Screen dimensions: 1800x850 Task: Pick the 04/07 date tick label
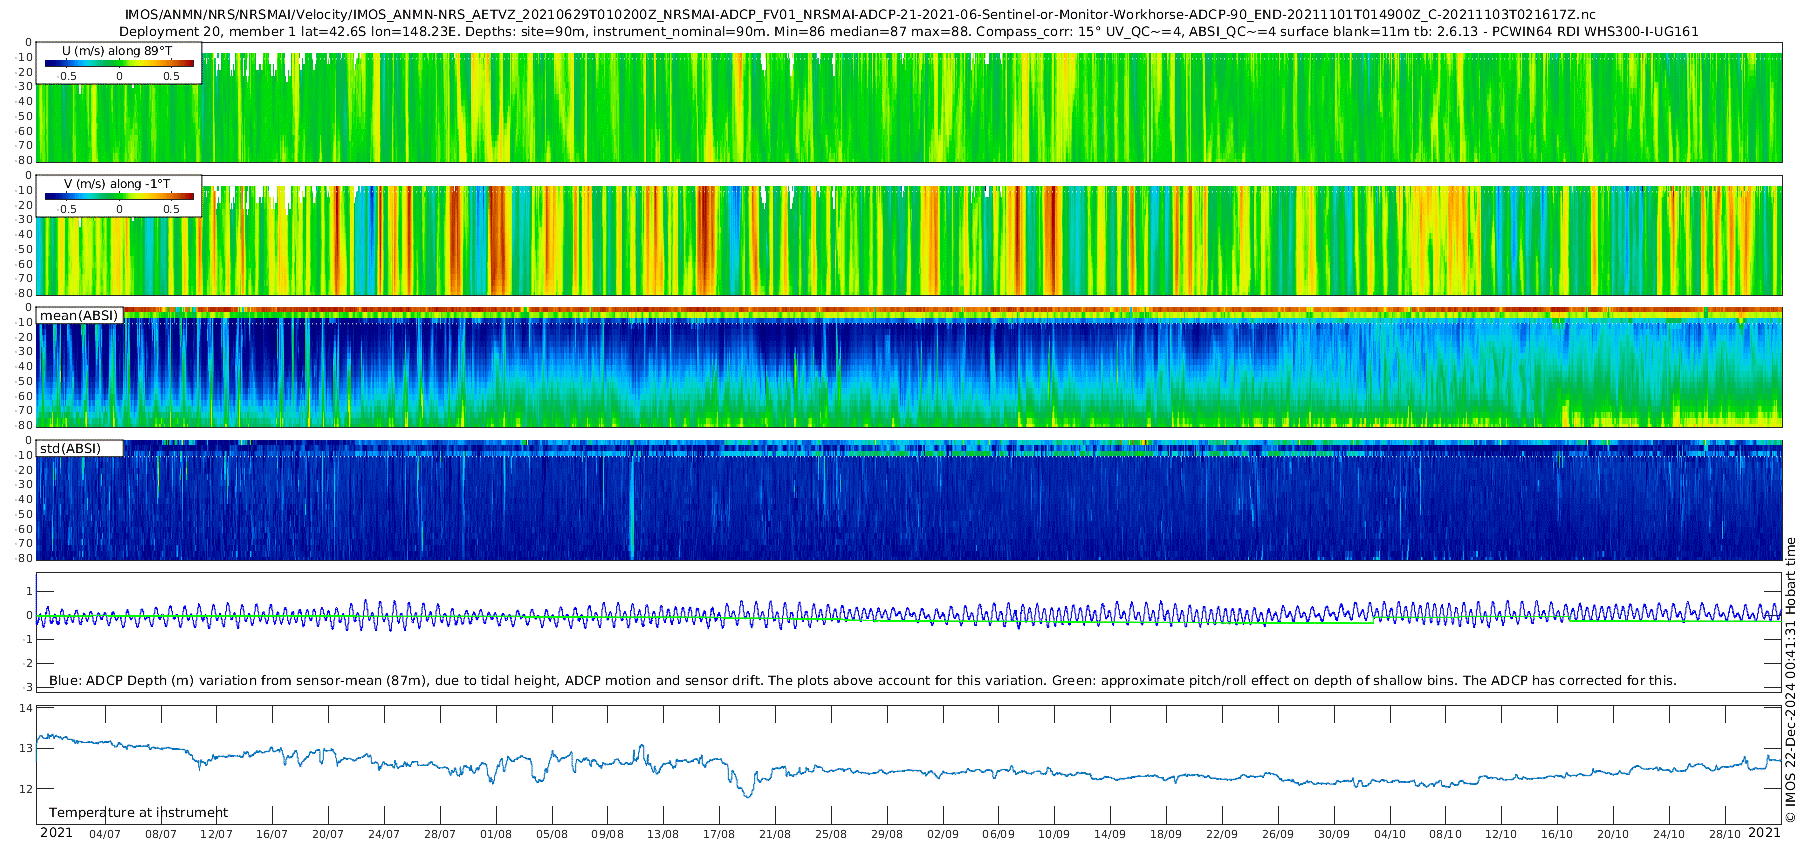pos(105,834)
